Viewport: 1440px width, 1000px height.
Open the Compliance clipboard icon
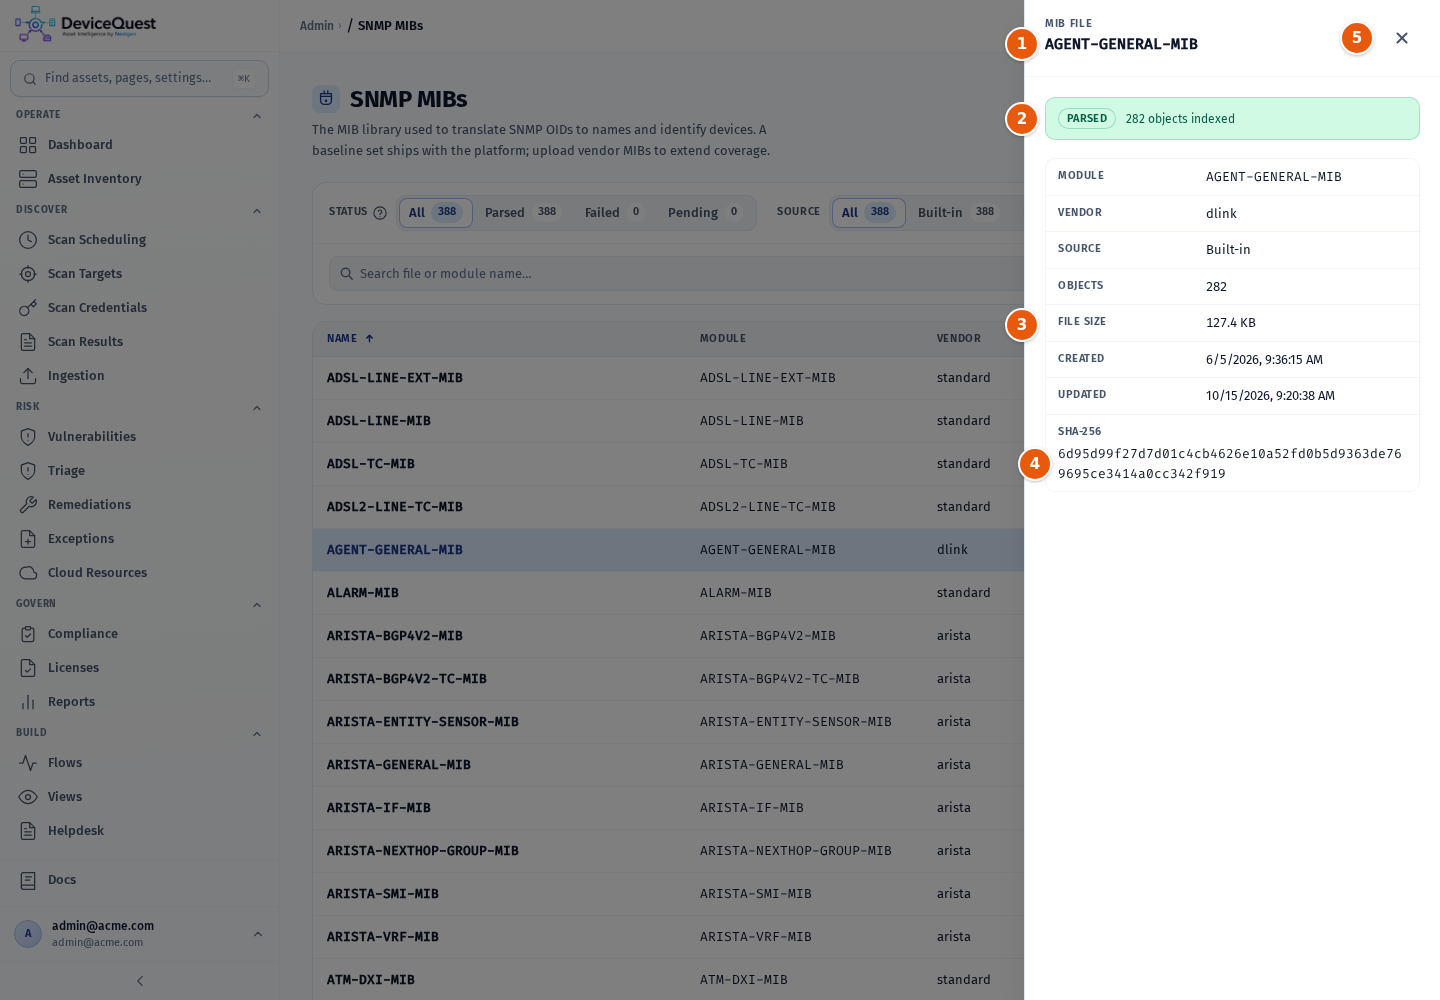[28, 634]
